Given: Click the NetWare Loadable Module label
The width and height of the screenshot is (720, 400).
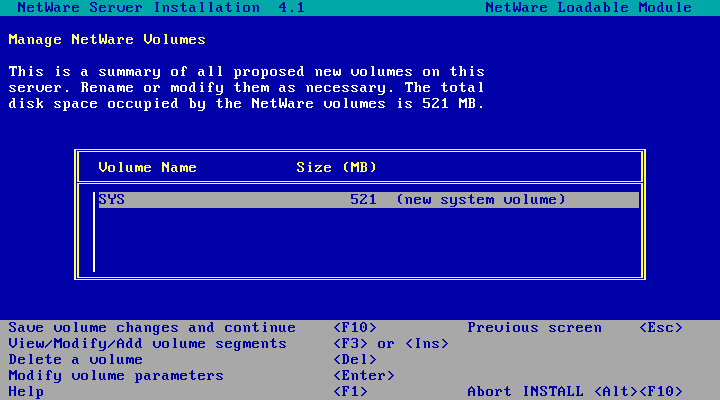Looking at the screenshot, I should click(x=588, y=8).
